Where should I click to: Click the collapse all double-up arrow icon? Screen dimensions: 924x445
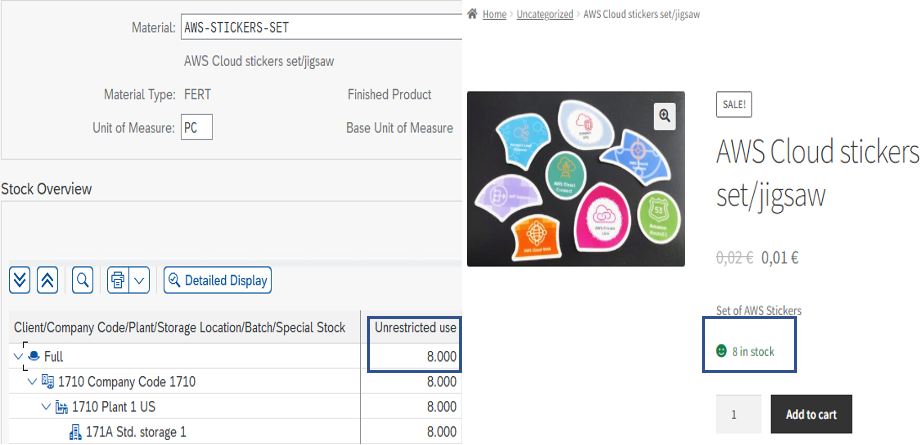[x=47, y=280]
